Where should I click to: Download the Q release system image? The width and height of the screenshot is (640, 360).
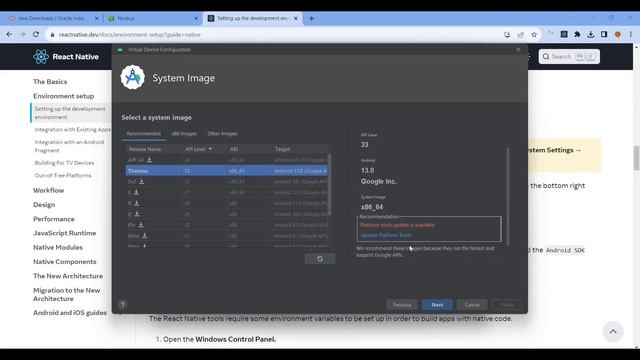pyautogui.click(x=137, y=214)
